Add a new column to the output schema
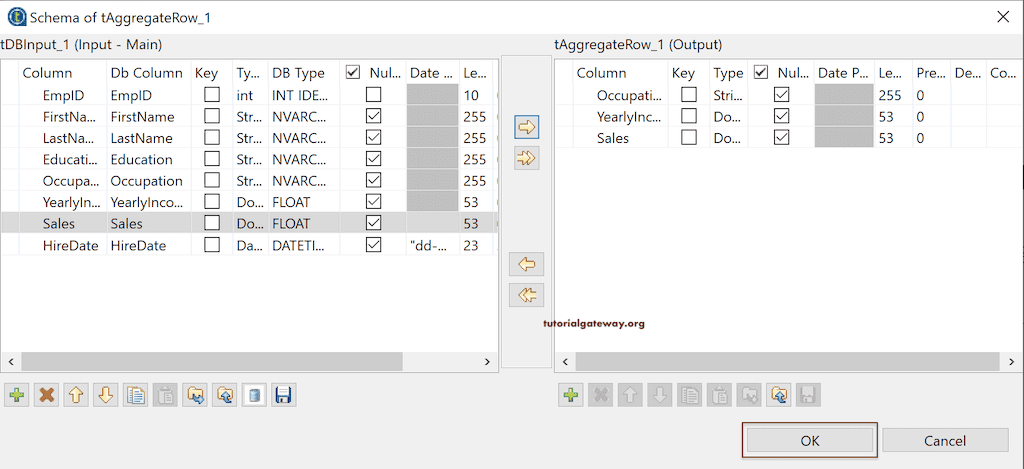 click(x=571, y=395)
